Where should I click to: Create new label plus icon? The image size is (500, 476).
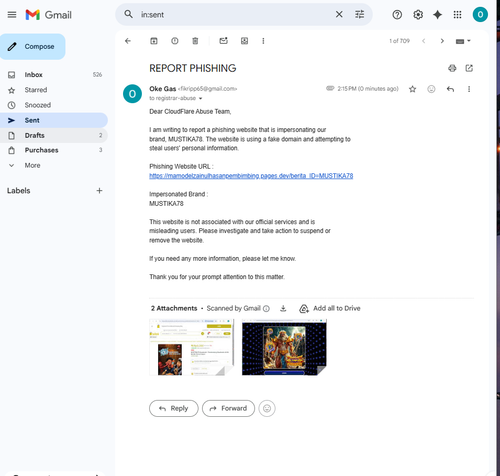(99, 191)
